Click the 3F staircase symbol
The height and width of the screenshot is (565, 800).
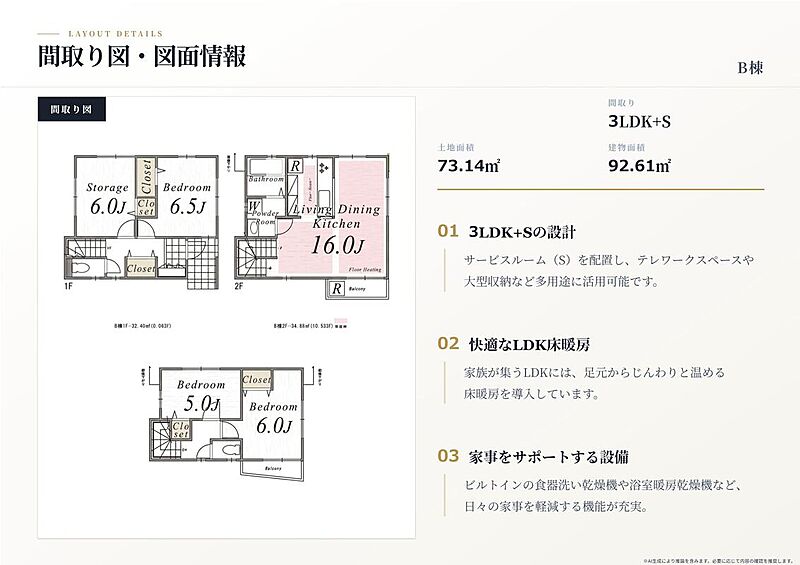pyautogui.click(x=166, y=439)
